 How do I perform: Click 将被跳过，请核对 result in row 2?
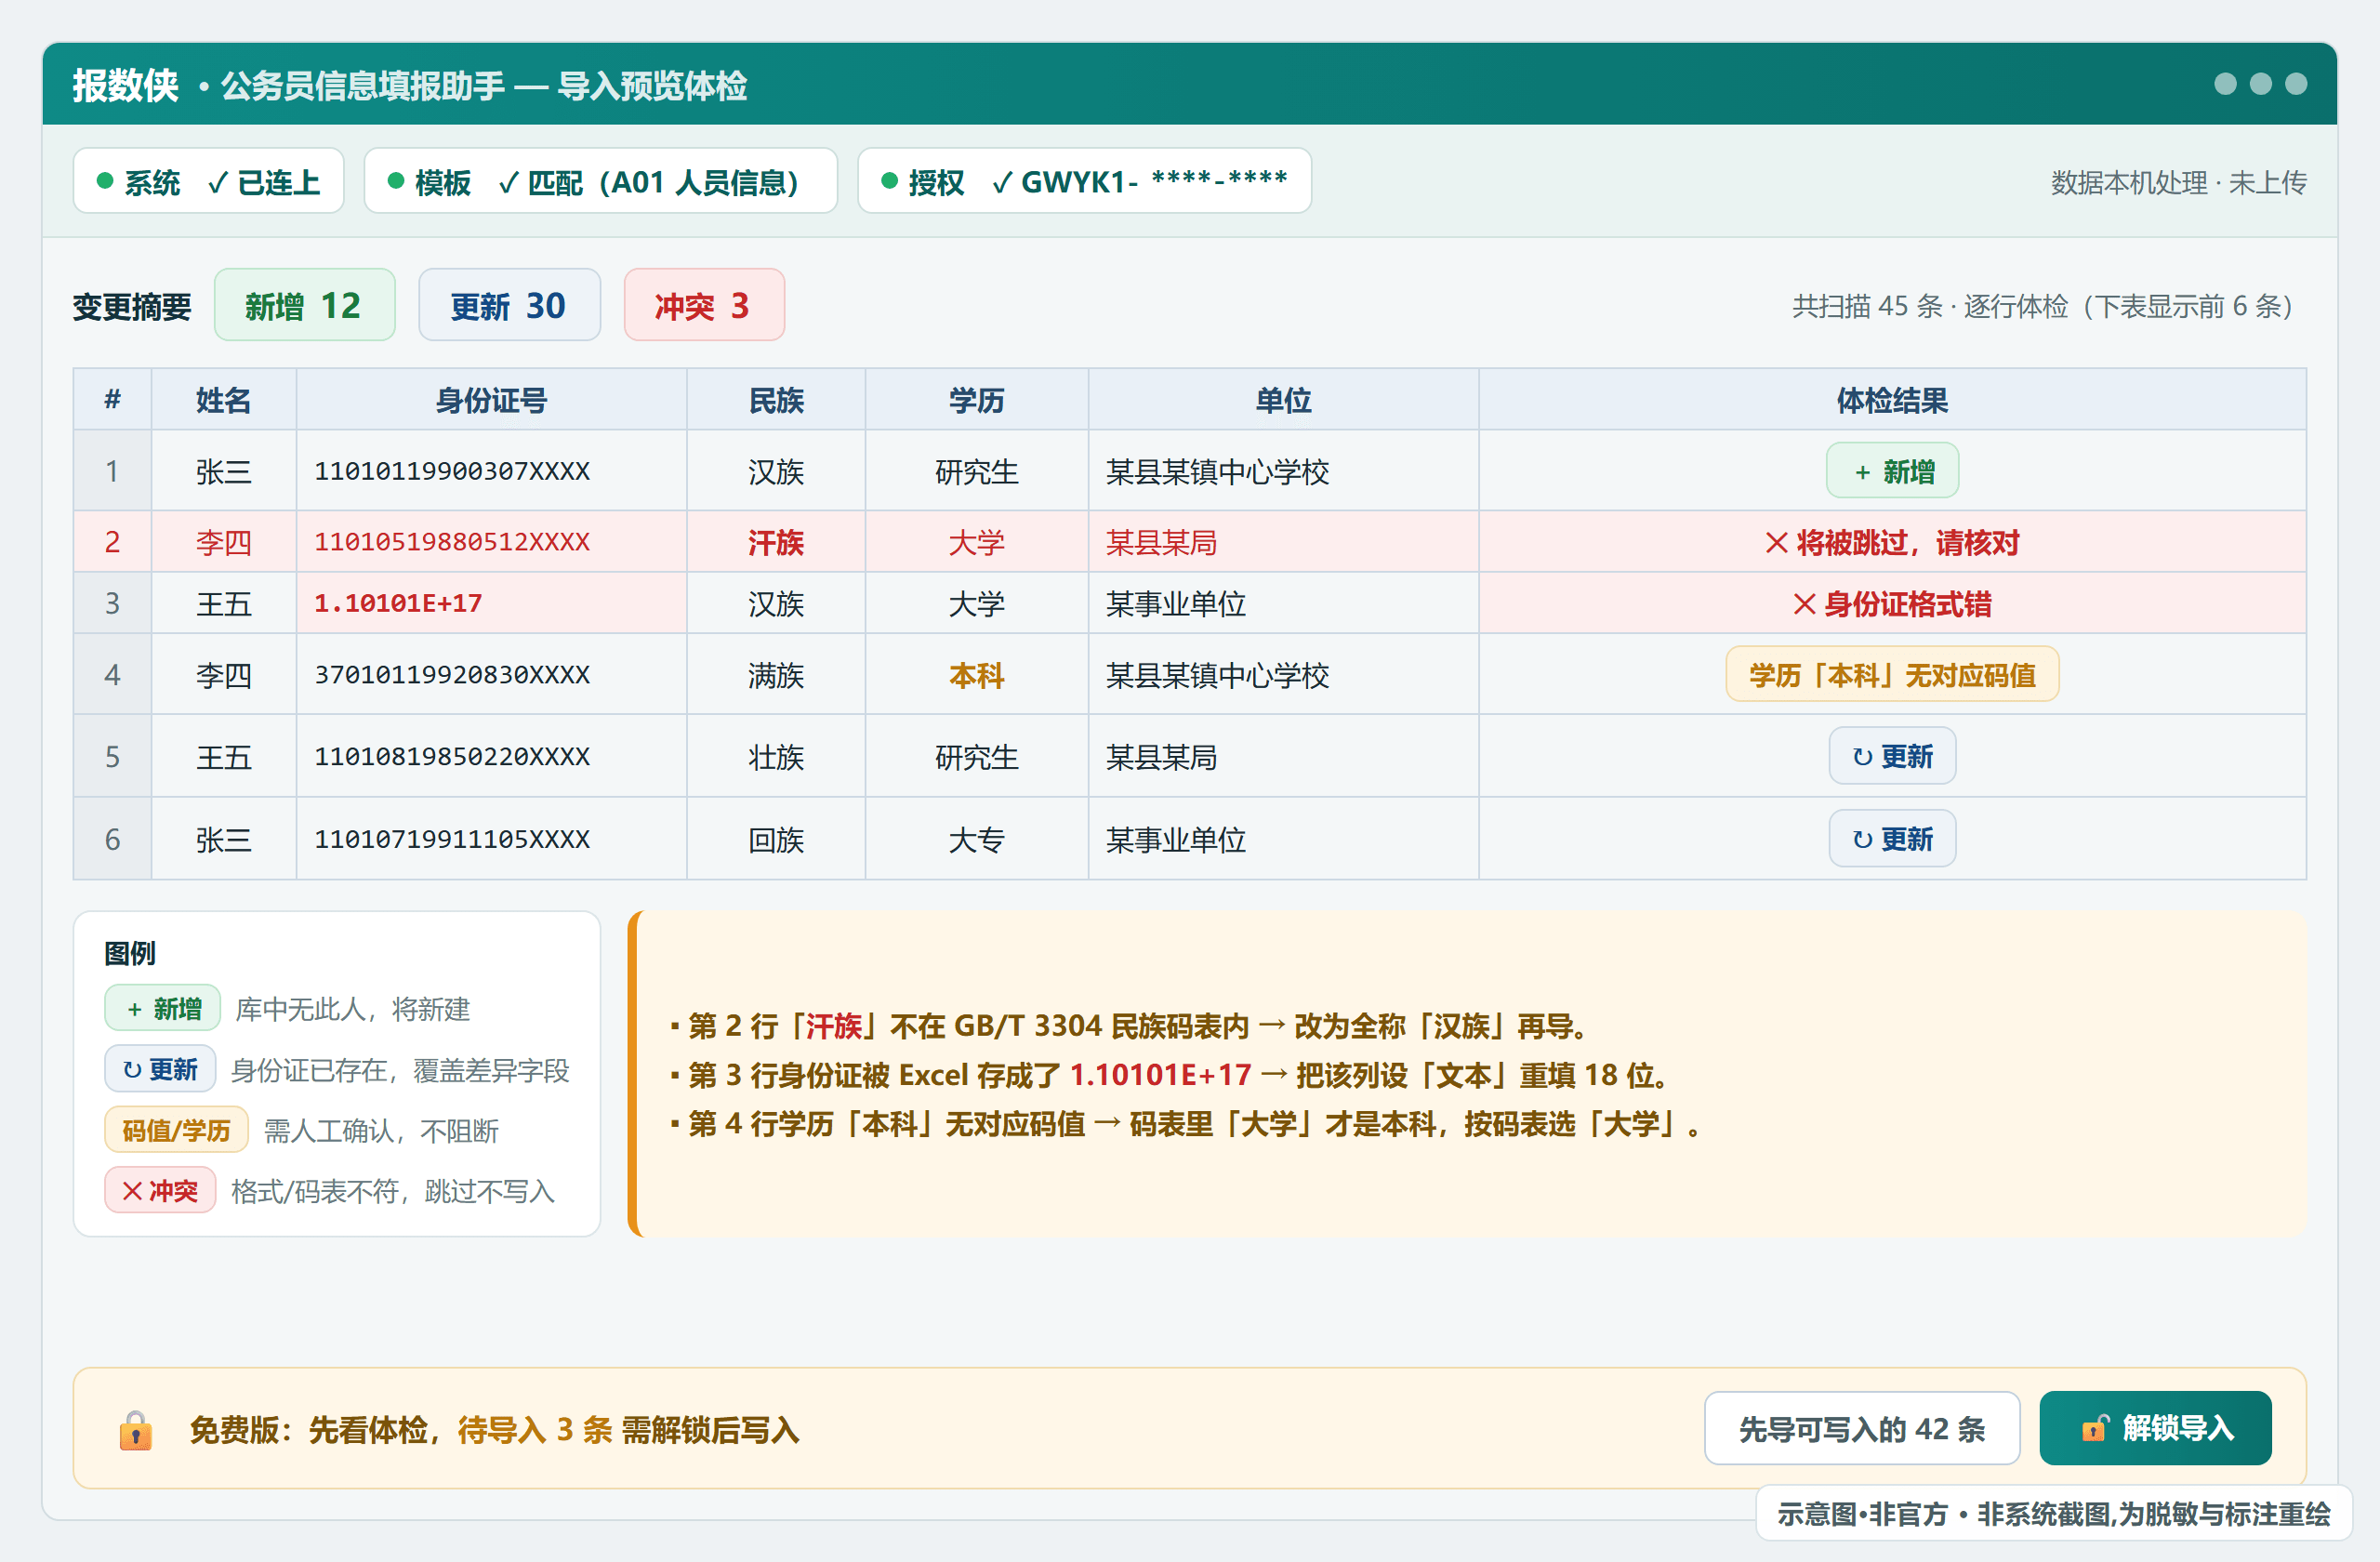click(1892, 542)
